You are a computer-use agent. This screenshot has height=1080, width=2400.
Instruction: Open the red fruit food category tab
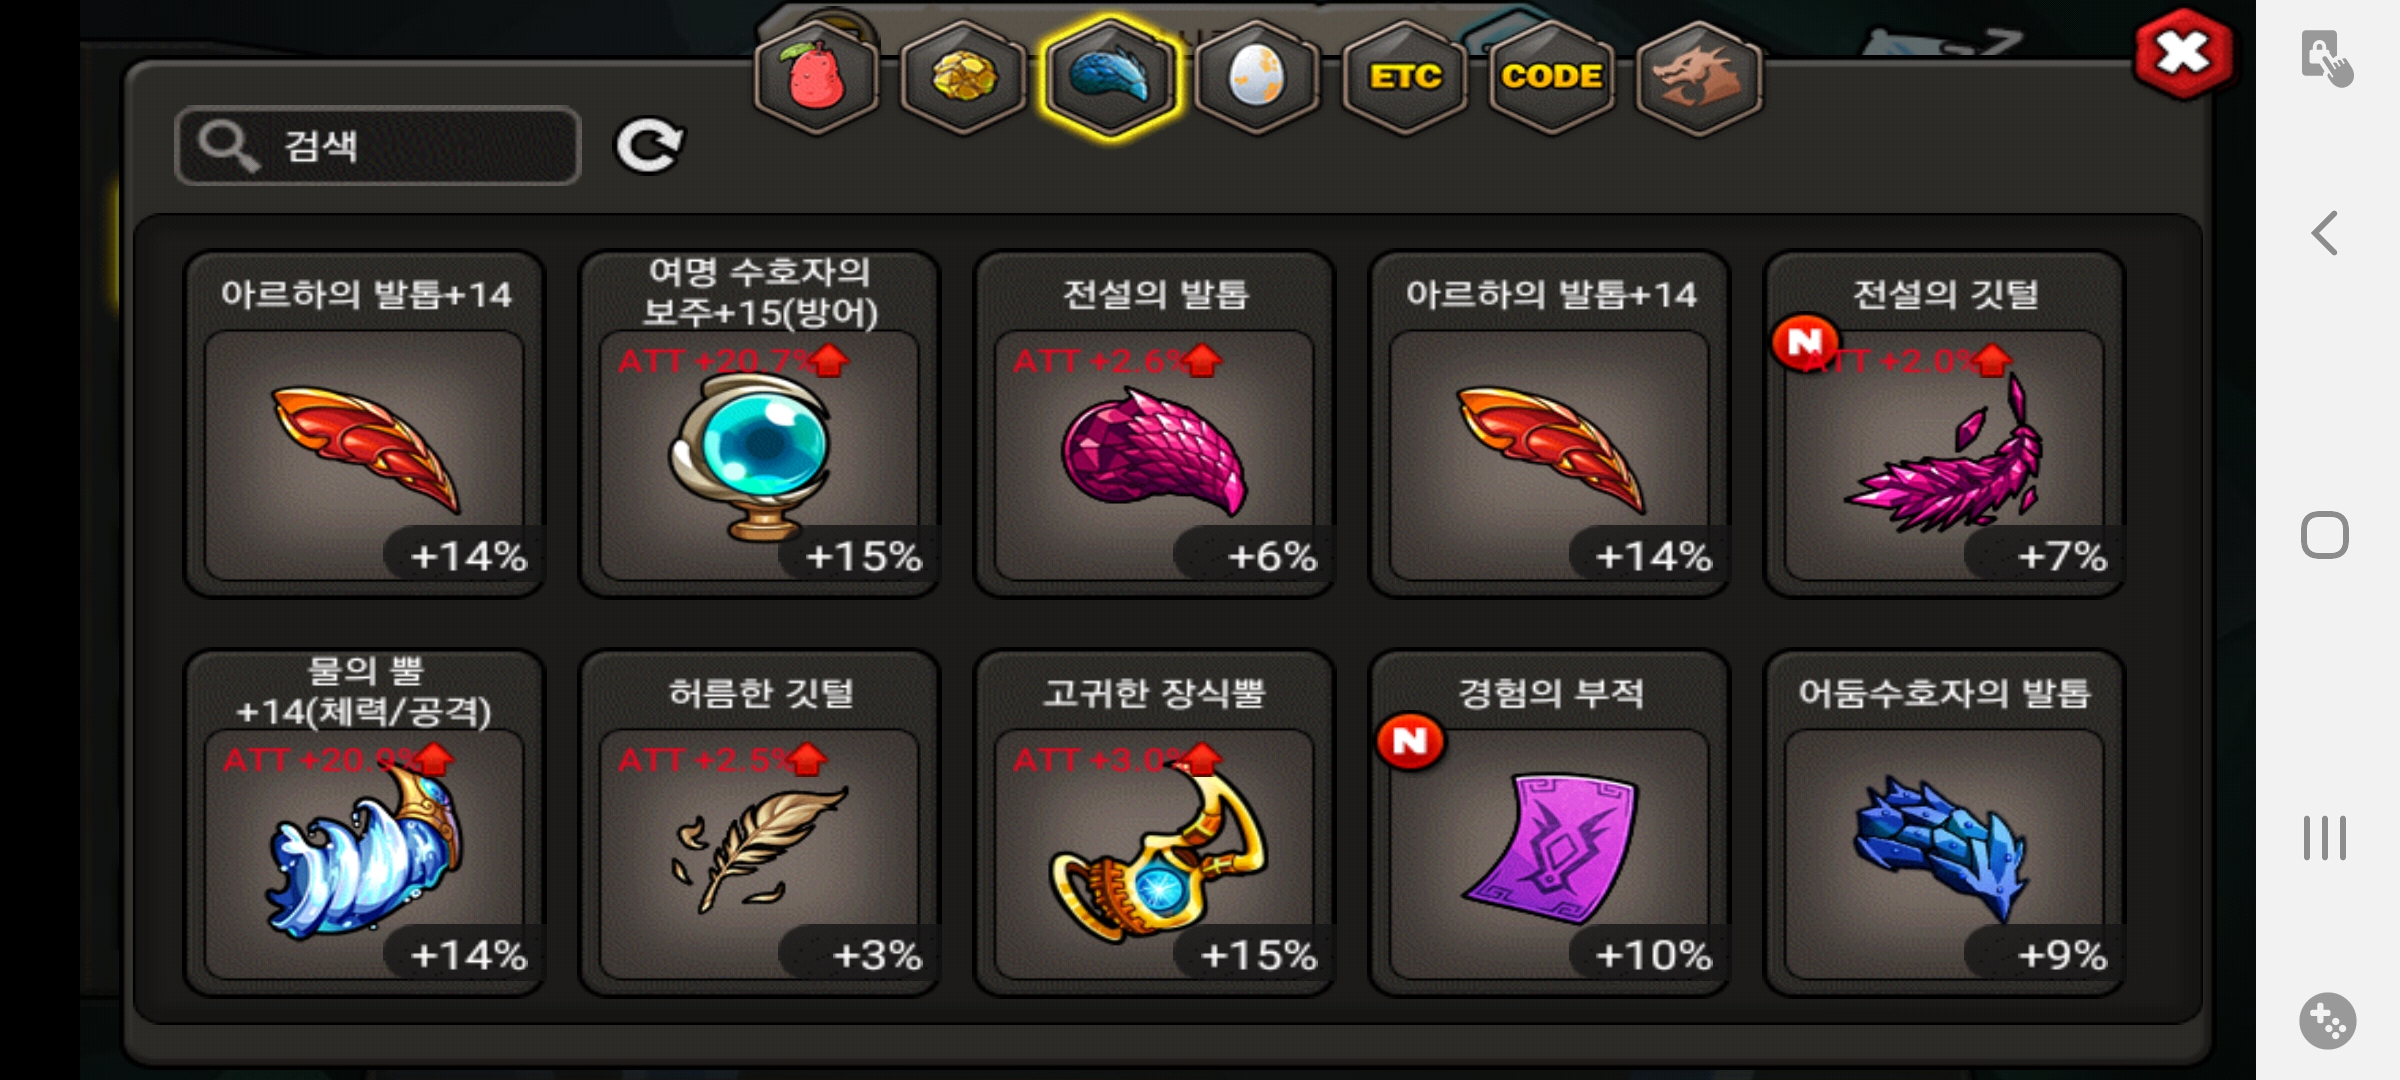817,78
